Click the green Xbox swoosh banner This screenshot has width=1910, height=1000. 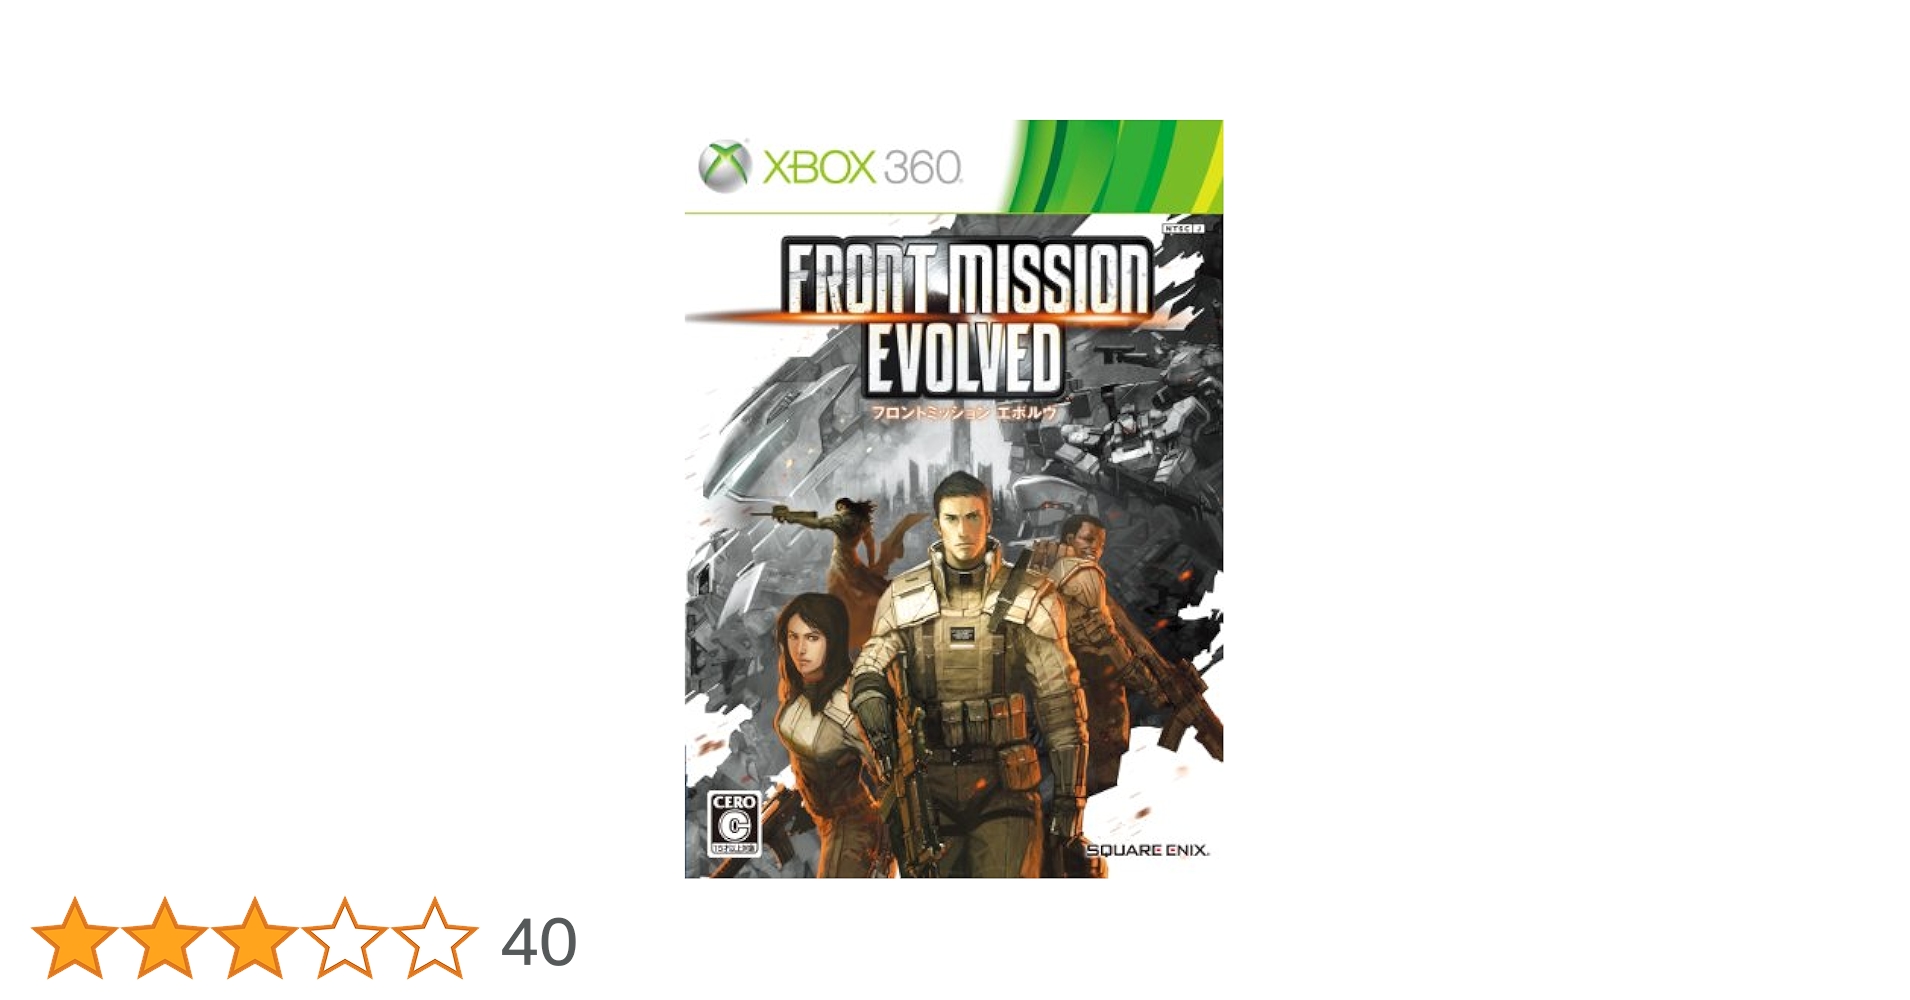coord(1112,165)
